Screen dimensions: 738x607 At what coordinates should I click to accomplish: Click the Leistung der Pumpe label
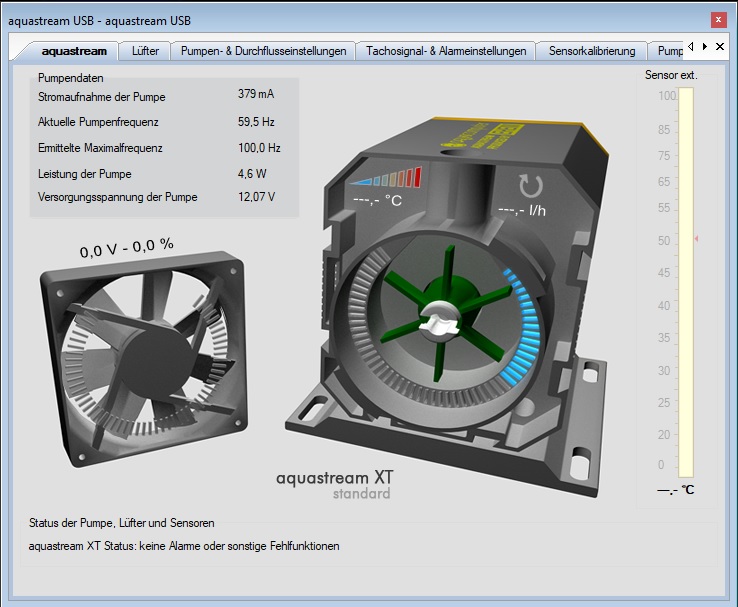(85, 174)
